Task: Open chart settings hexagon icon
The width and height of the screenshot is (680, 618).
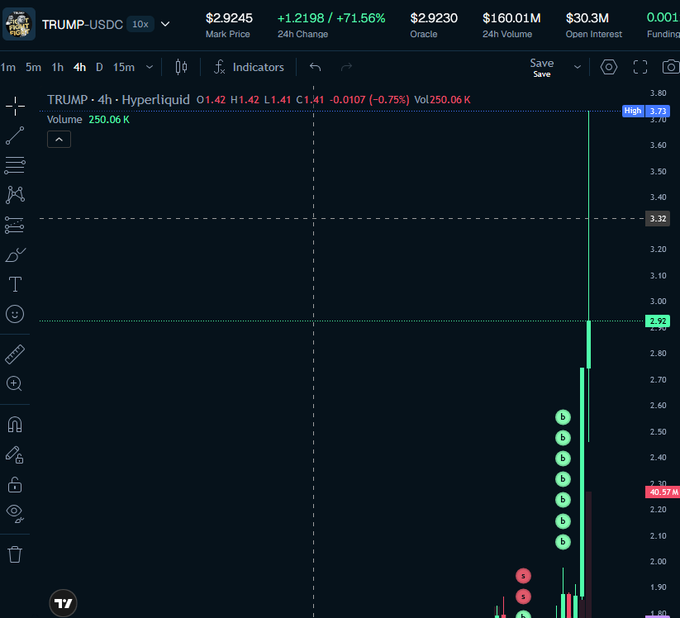Action: (x=609, y=67)
